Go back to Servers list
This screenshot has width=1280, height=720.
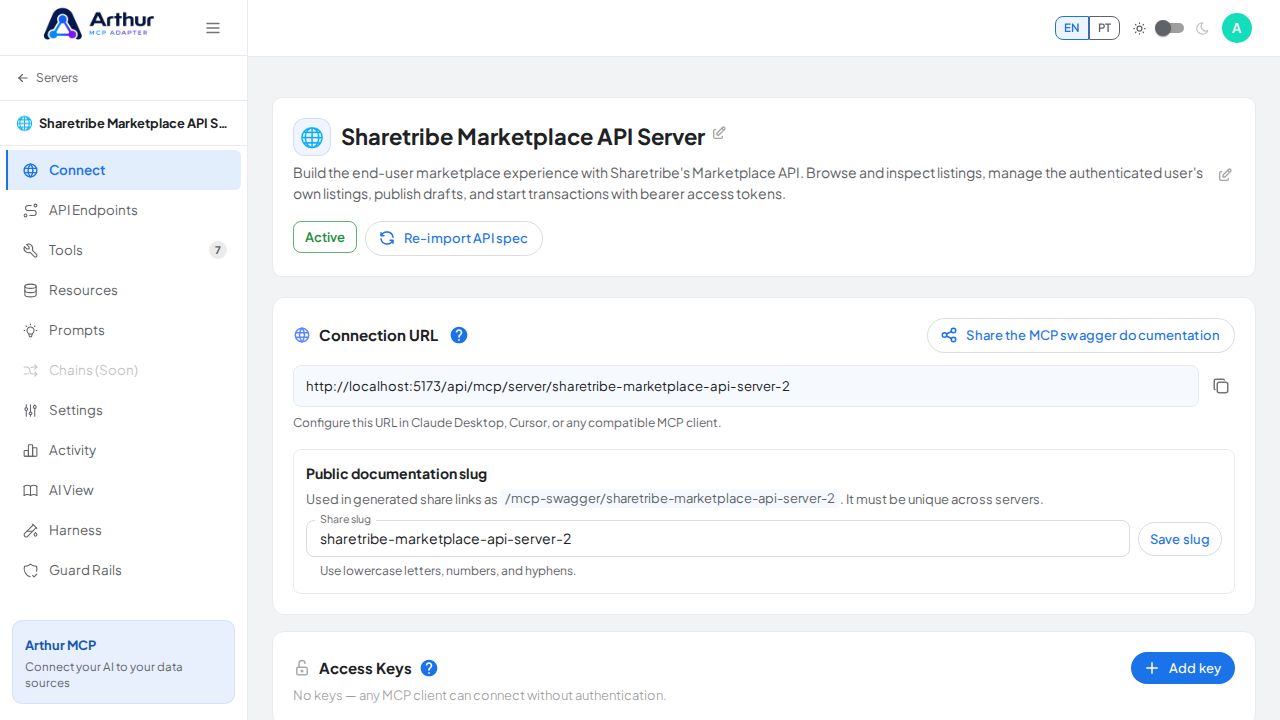47,78
